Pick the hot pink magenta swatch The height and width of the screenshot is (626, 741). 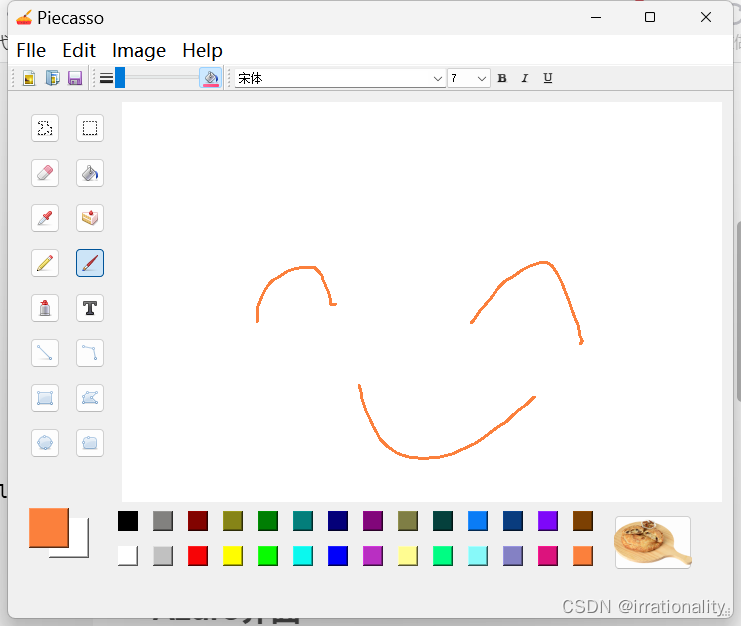coord(548,556)
